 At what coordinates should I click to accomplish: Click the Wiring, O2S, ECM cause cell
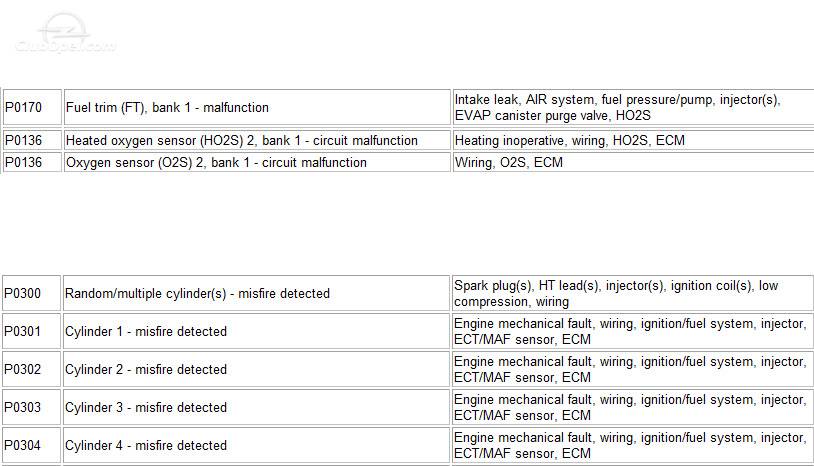click(x=633, y=162)
